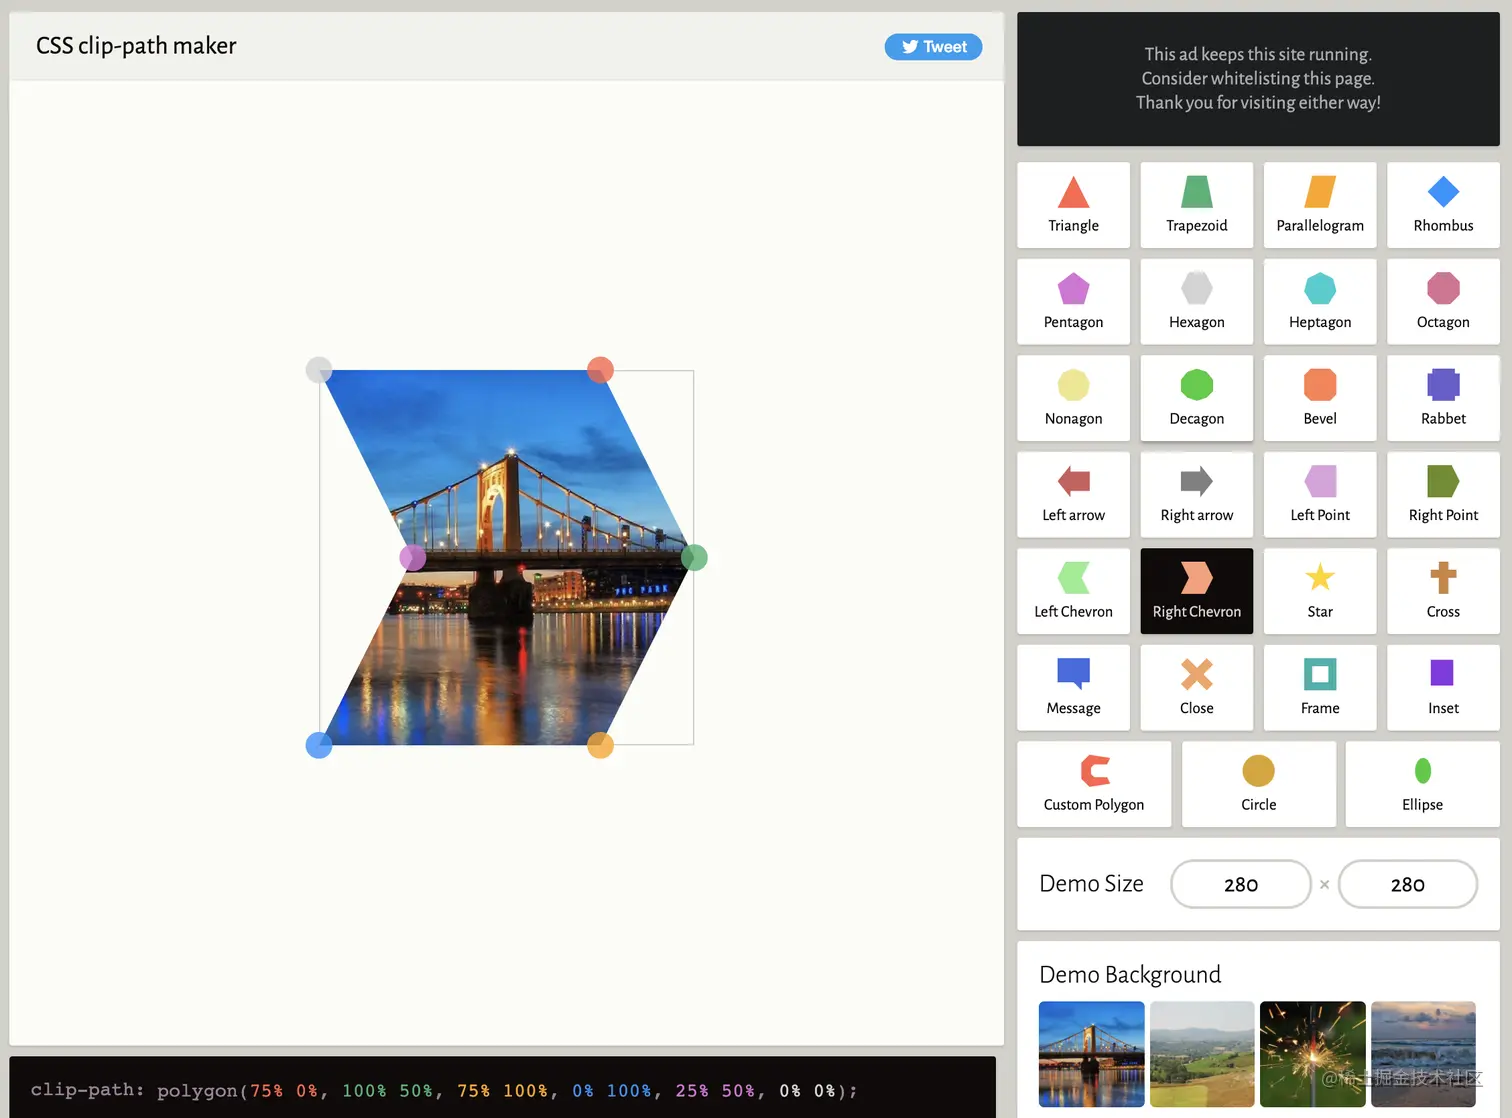
Task: Apply the Frame shape
Action: click(1320, 687)
